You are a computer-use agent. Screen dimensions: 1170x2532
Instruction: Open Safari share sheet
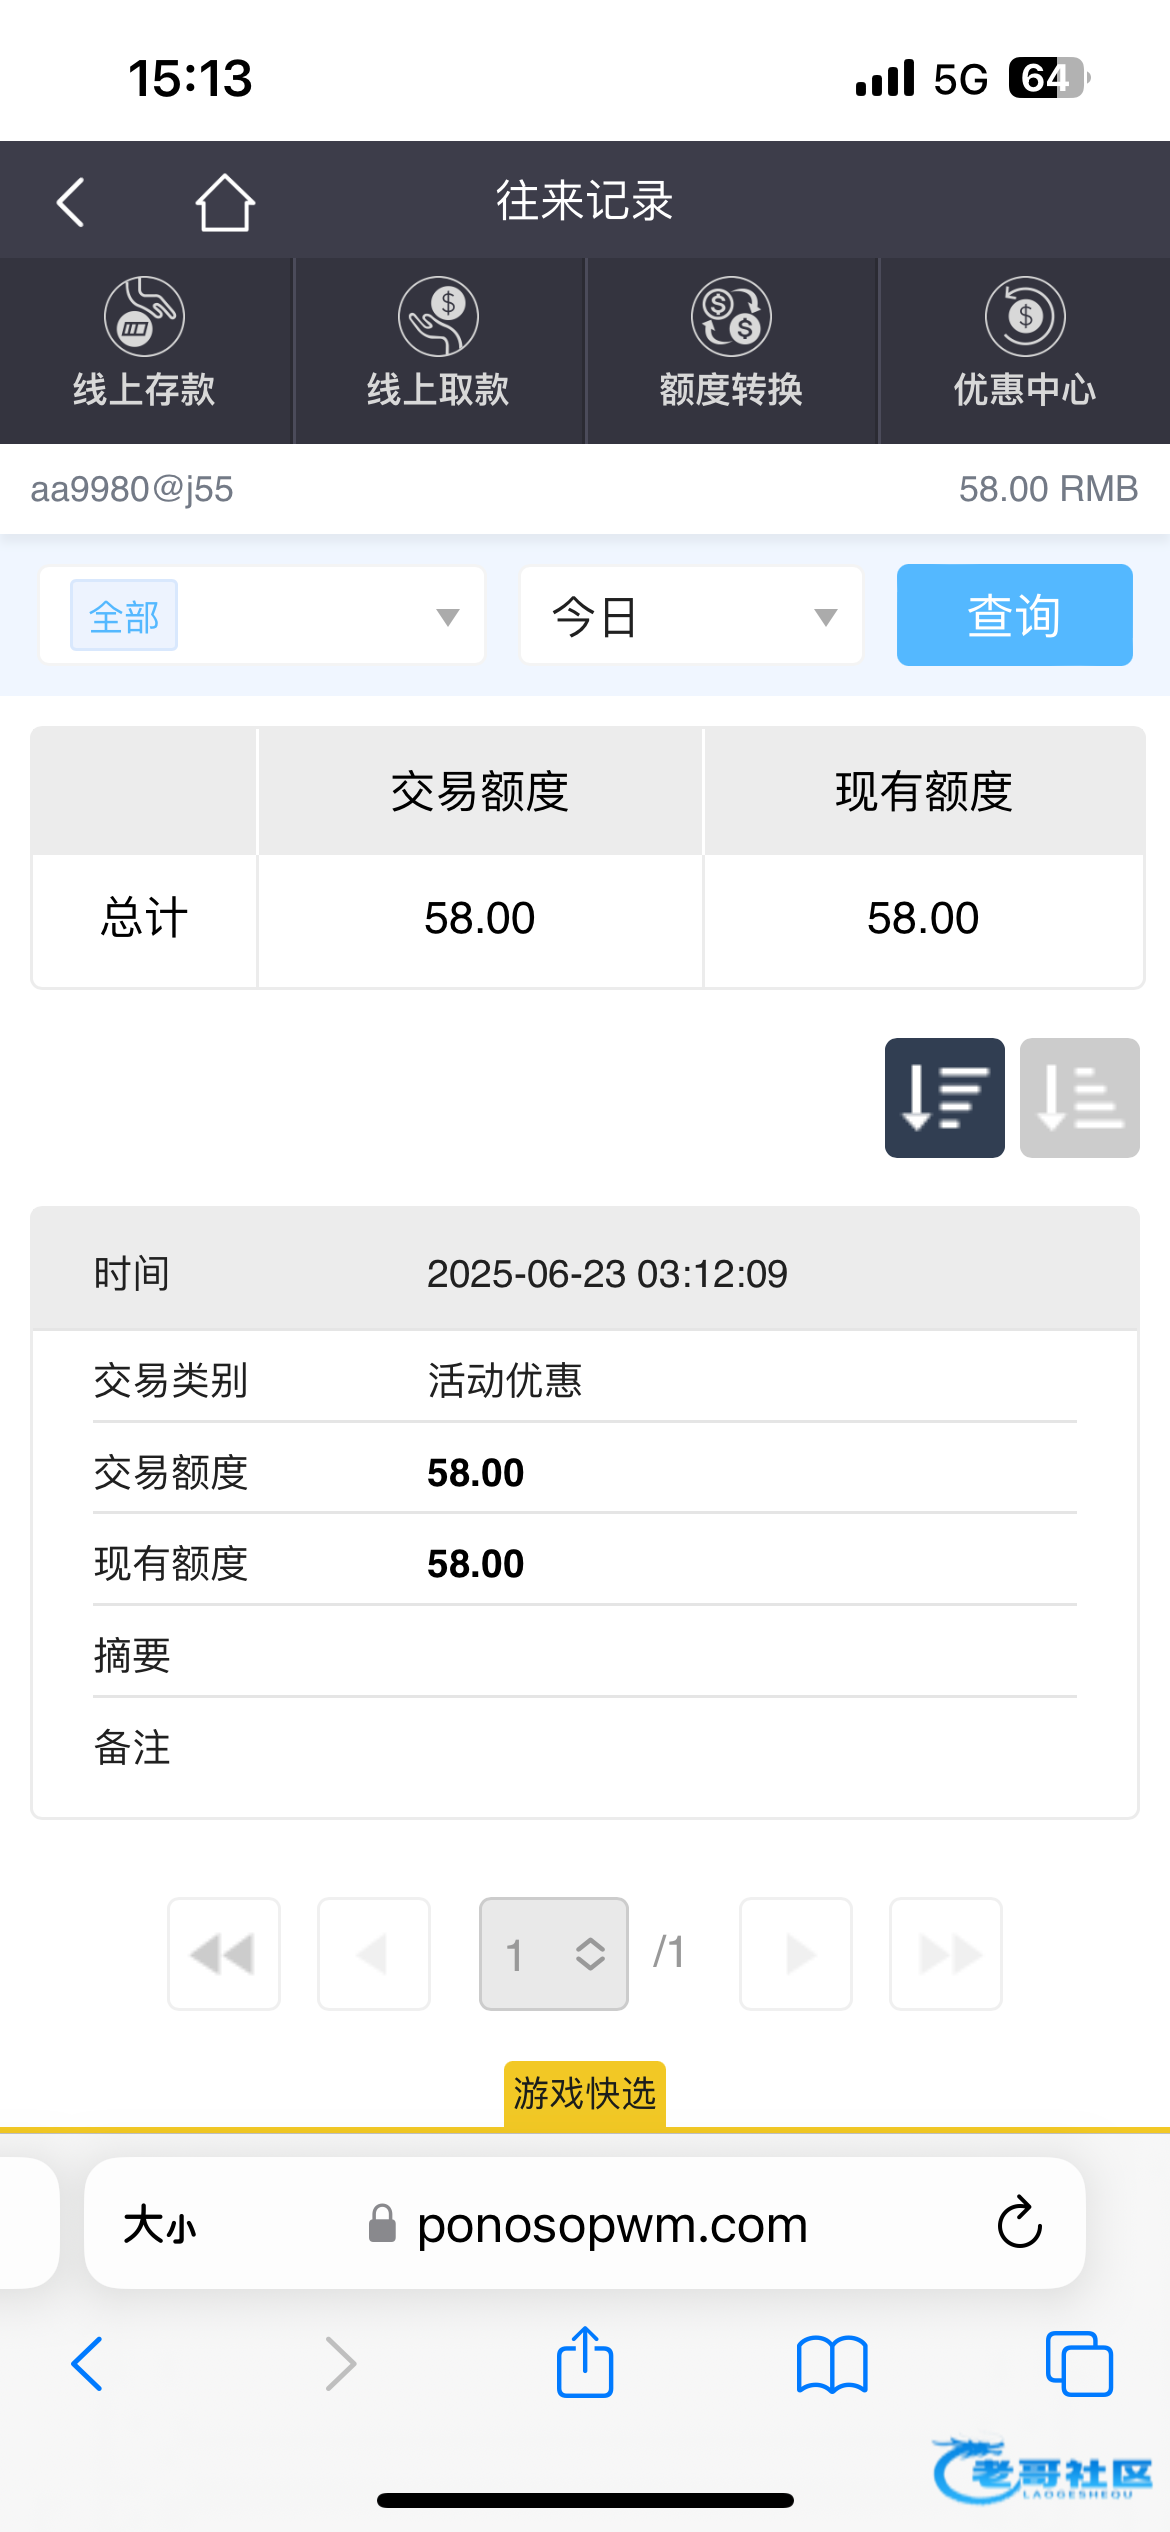point(585,2362)
